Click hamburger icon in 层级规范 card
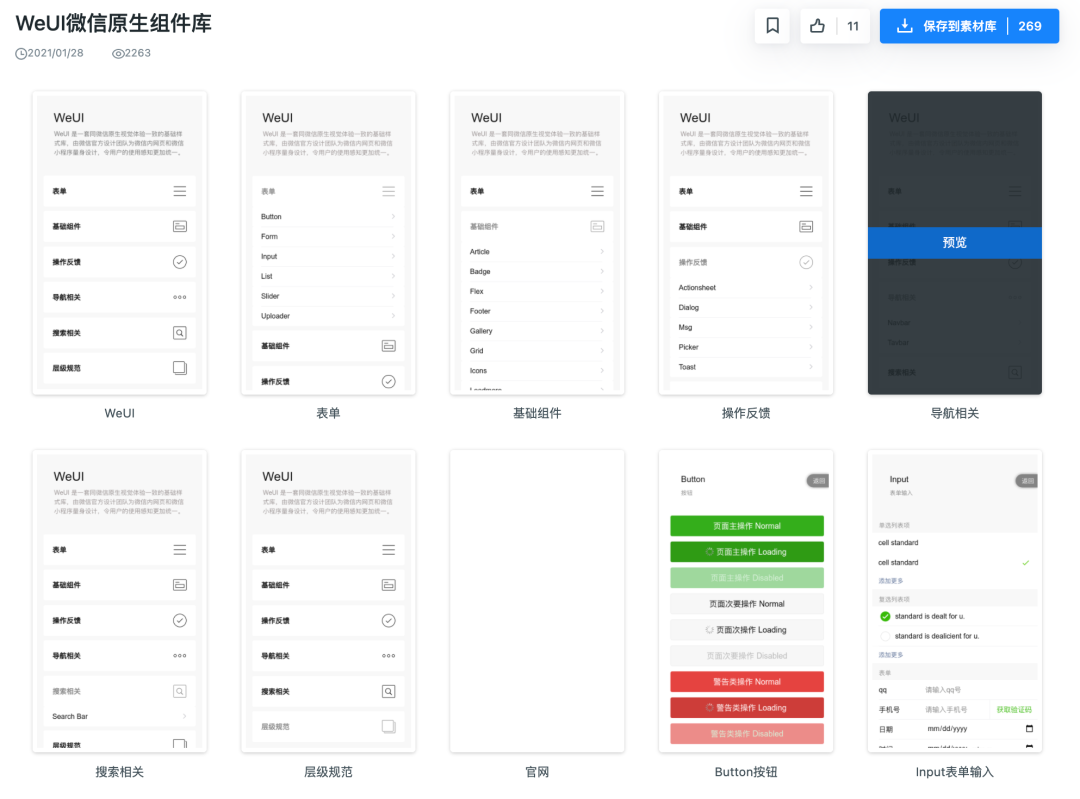 (388, 550)
